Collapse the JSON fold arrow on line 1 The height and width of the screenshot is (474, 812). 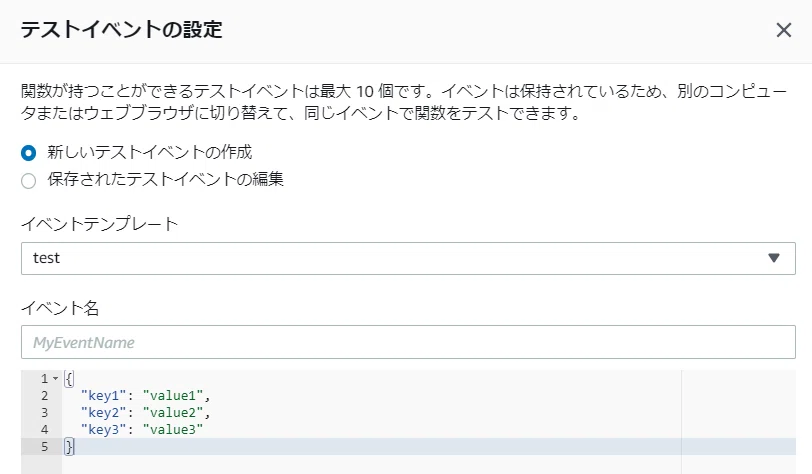(55, 378)
